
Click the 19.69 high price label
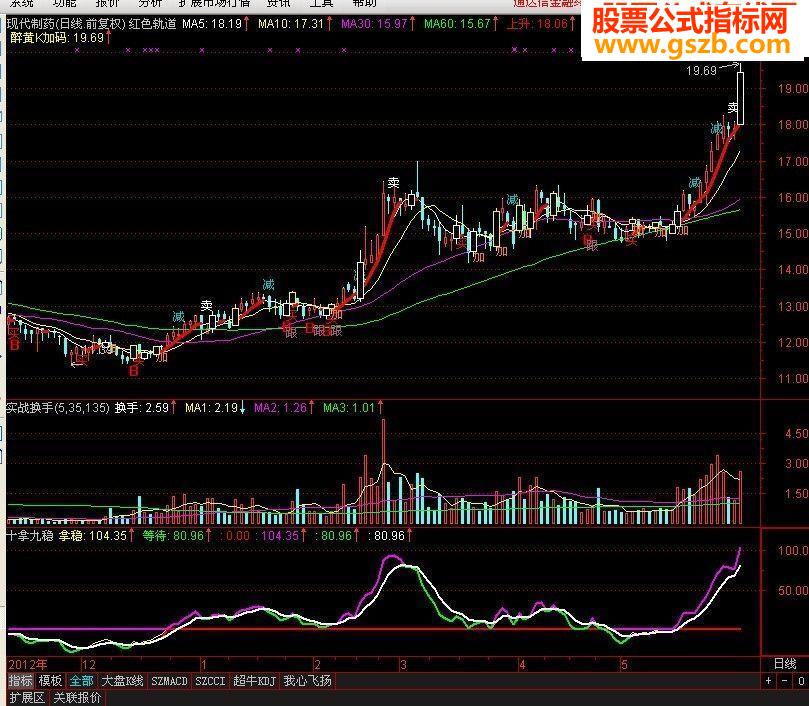coord(702,71)
